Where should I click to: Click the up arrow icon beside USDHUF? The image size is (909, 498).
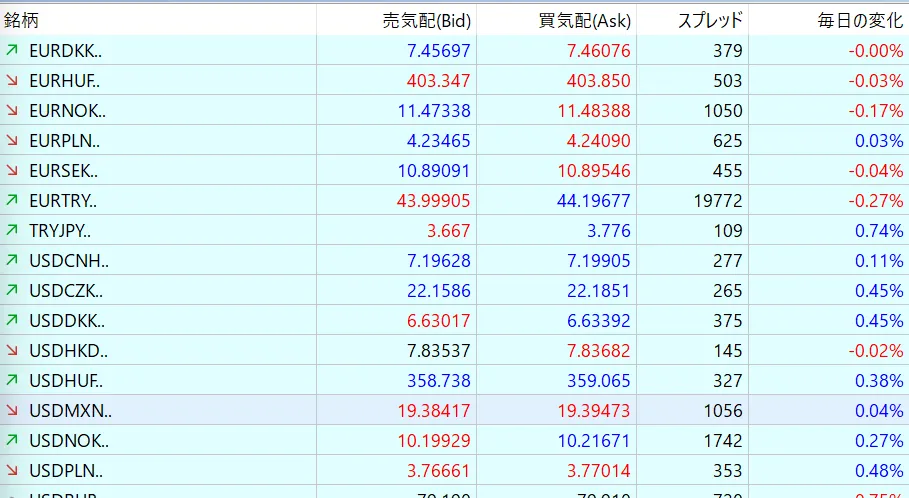(x=12, y=380)
